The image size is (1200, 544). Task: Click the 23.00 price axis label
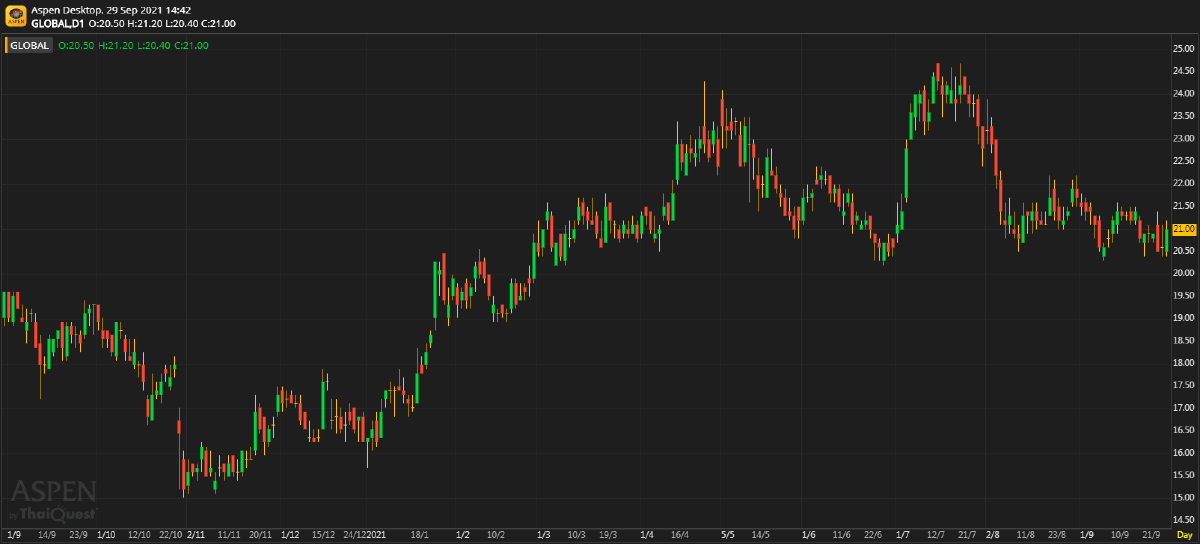(x=1184, y=138)
